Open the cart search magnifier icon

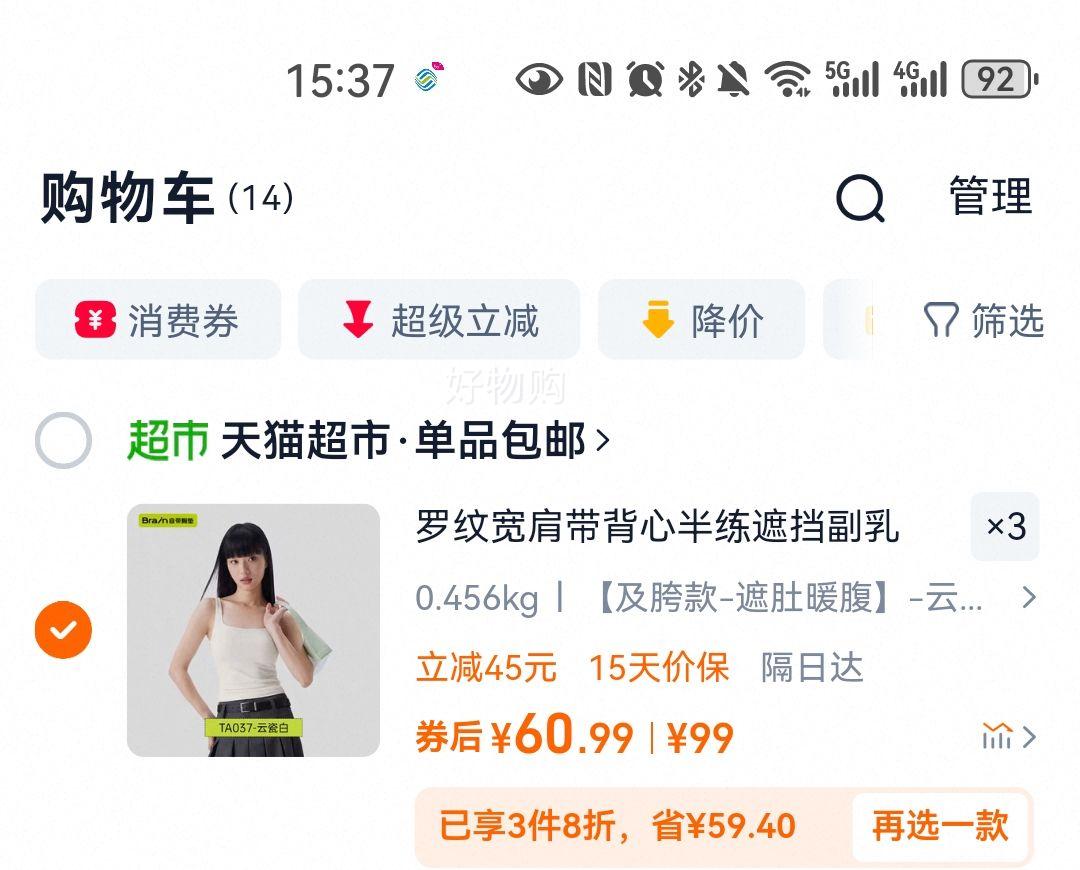coord(860,198)
